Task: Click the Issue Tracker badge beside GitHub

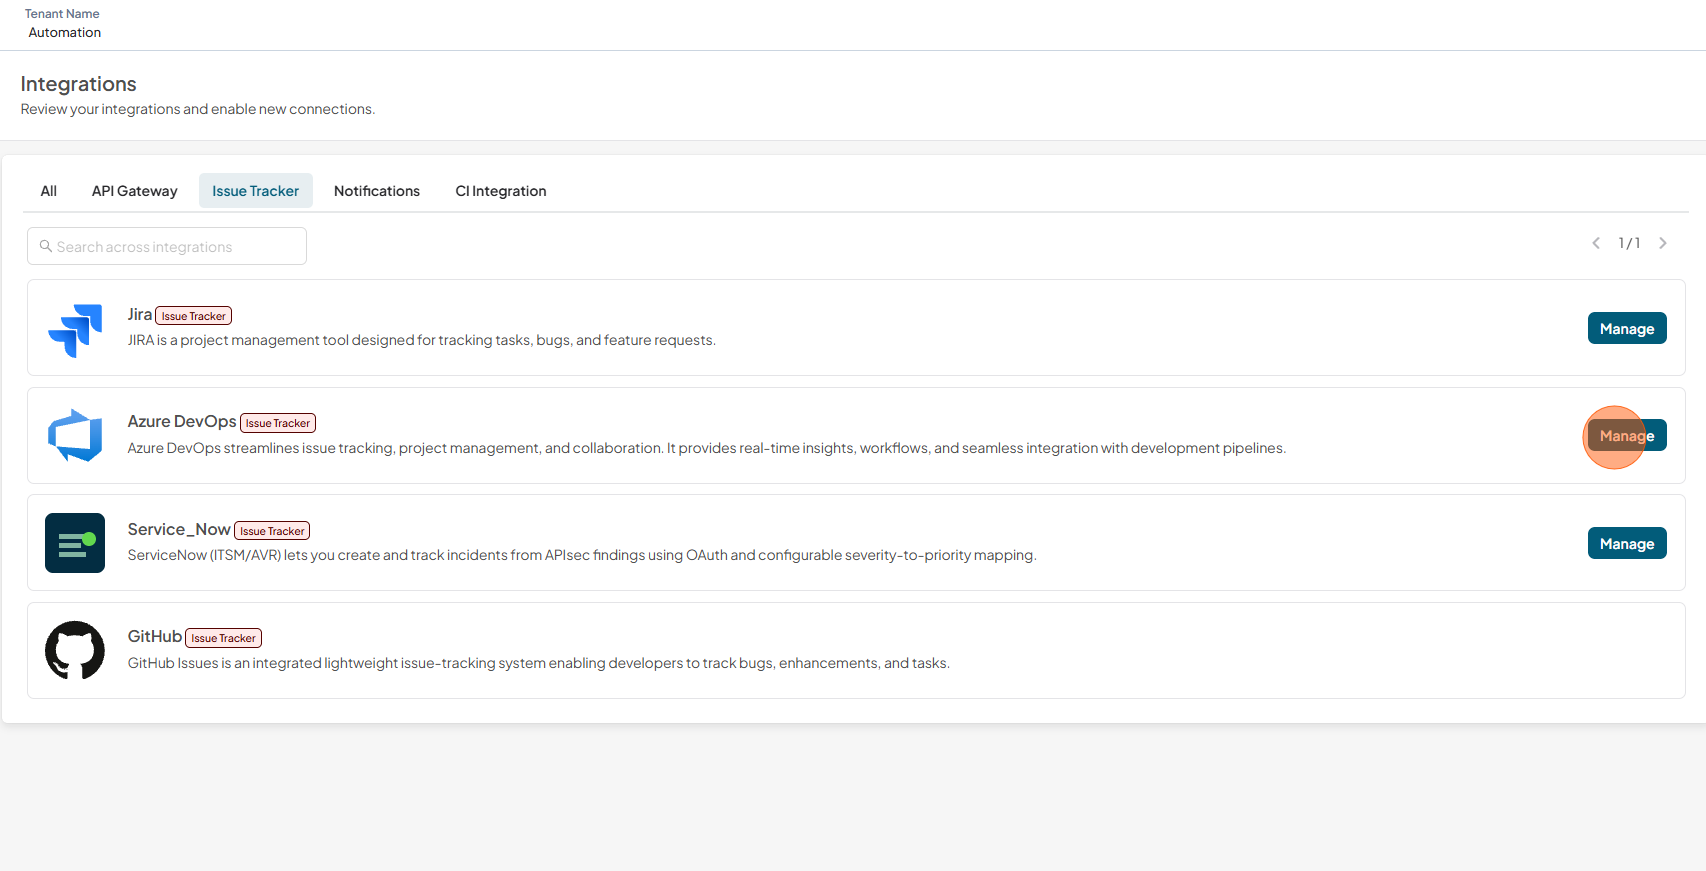Action: coord(224,638)
